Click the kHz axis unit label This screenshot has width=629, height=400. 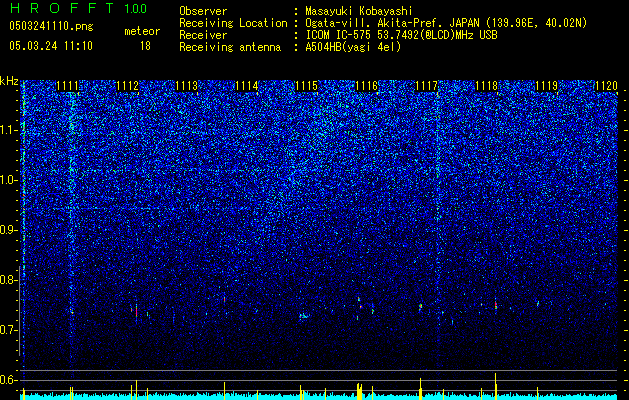tap(9, 81)
